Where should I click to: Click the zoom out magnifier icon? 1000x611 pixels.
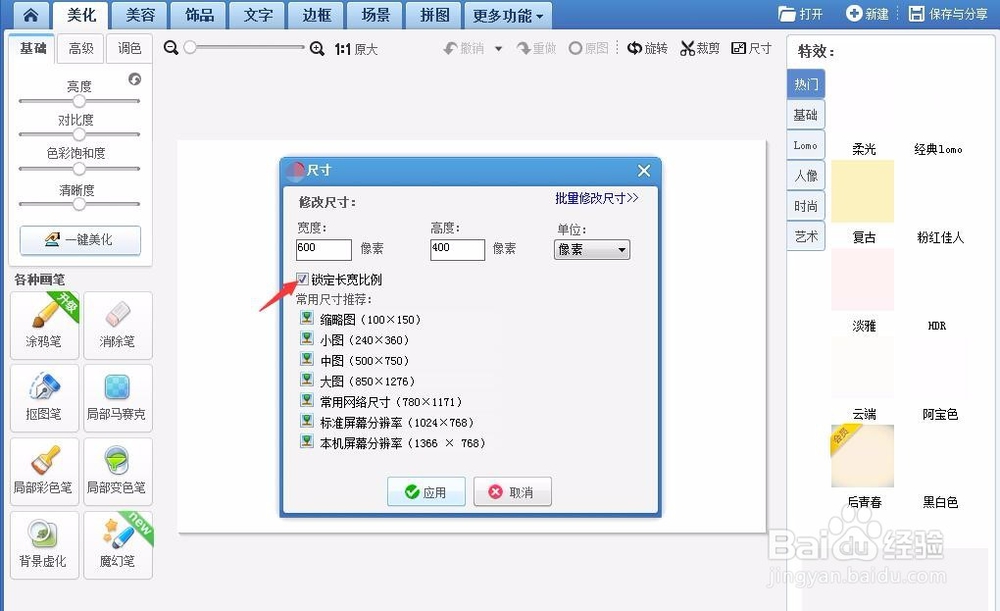(x=170, y=48)
